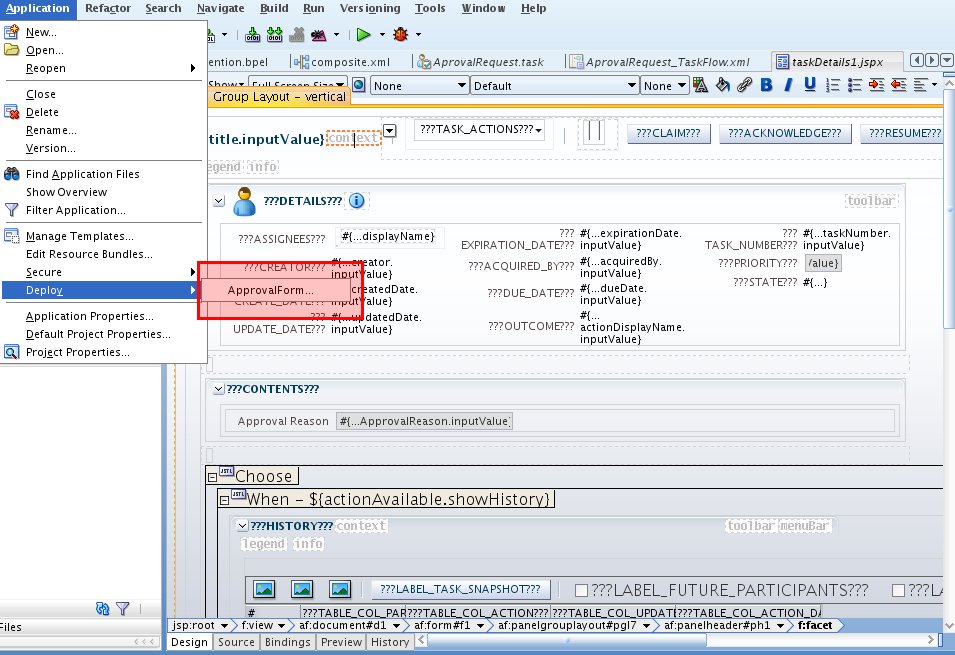Toggle Bold formatting
Image resolution: width=955 pixels, height=655 pixels.
[766, 85]
